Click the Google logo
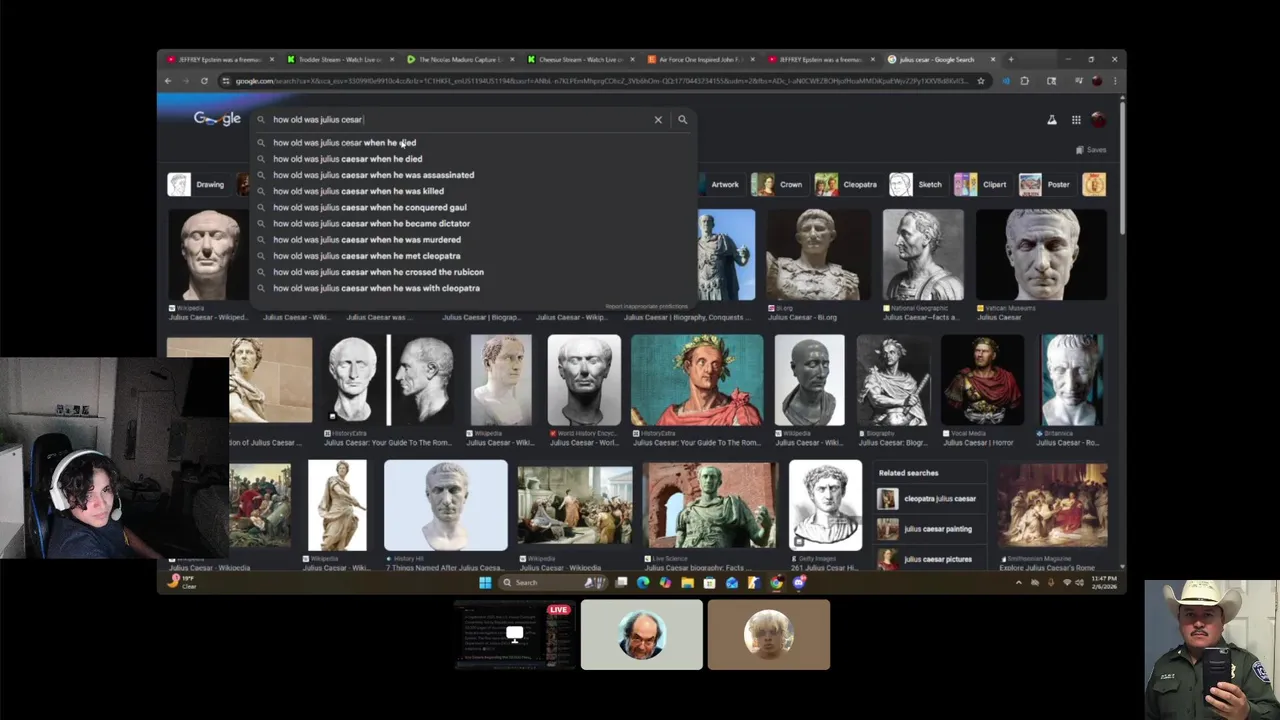 point(217,119)
